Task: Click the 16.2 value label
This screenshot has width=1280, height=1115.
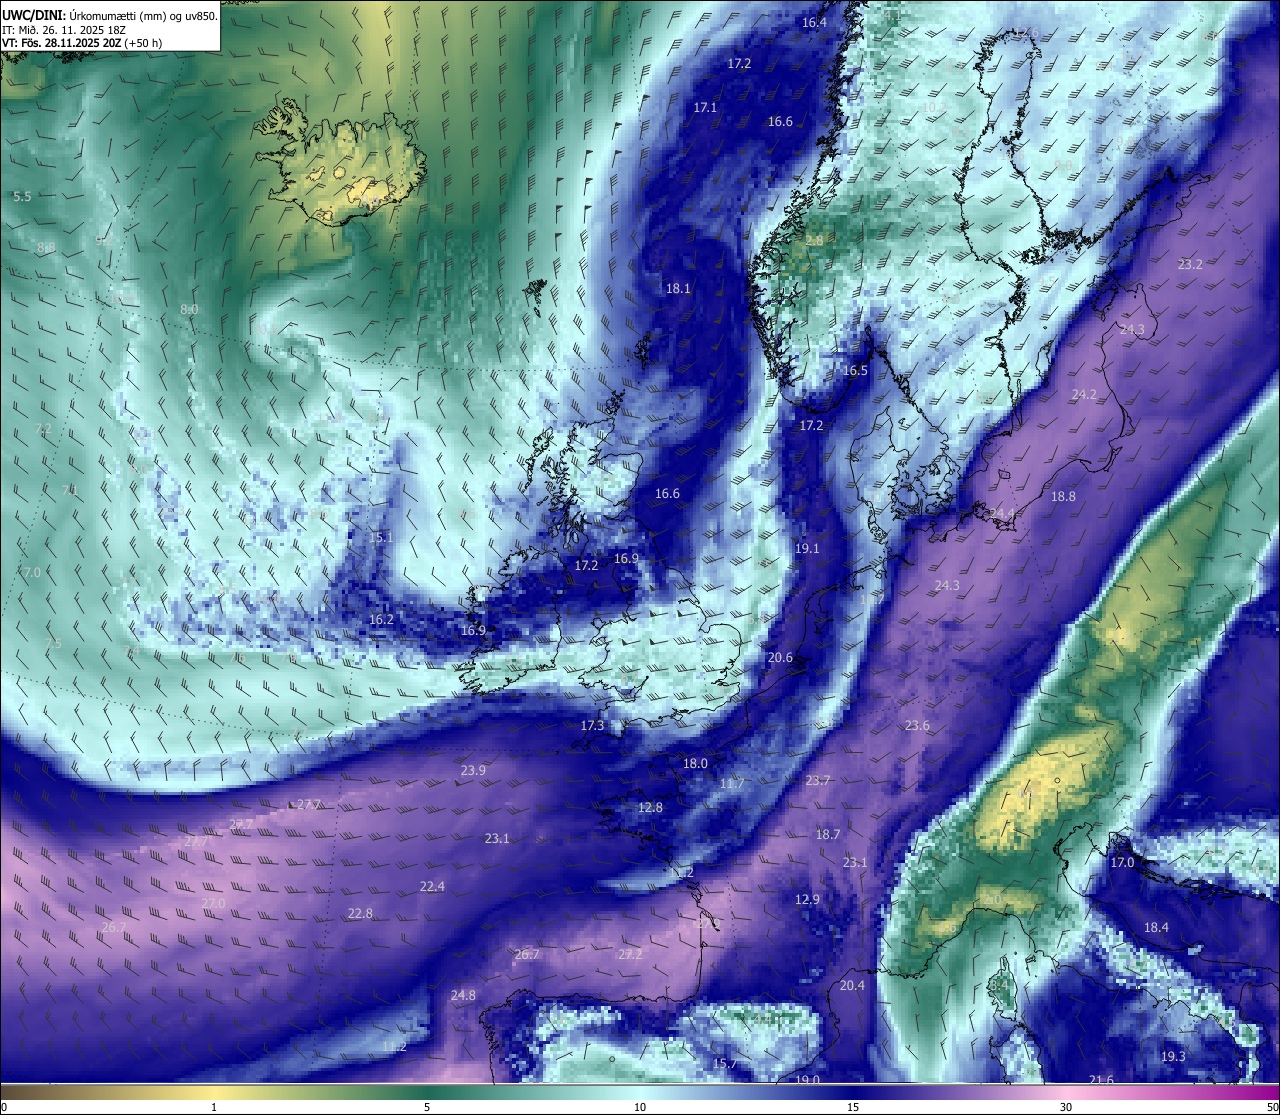Action: click(x=381, y=619)
